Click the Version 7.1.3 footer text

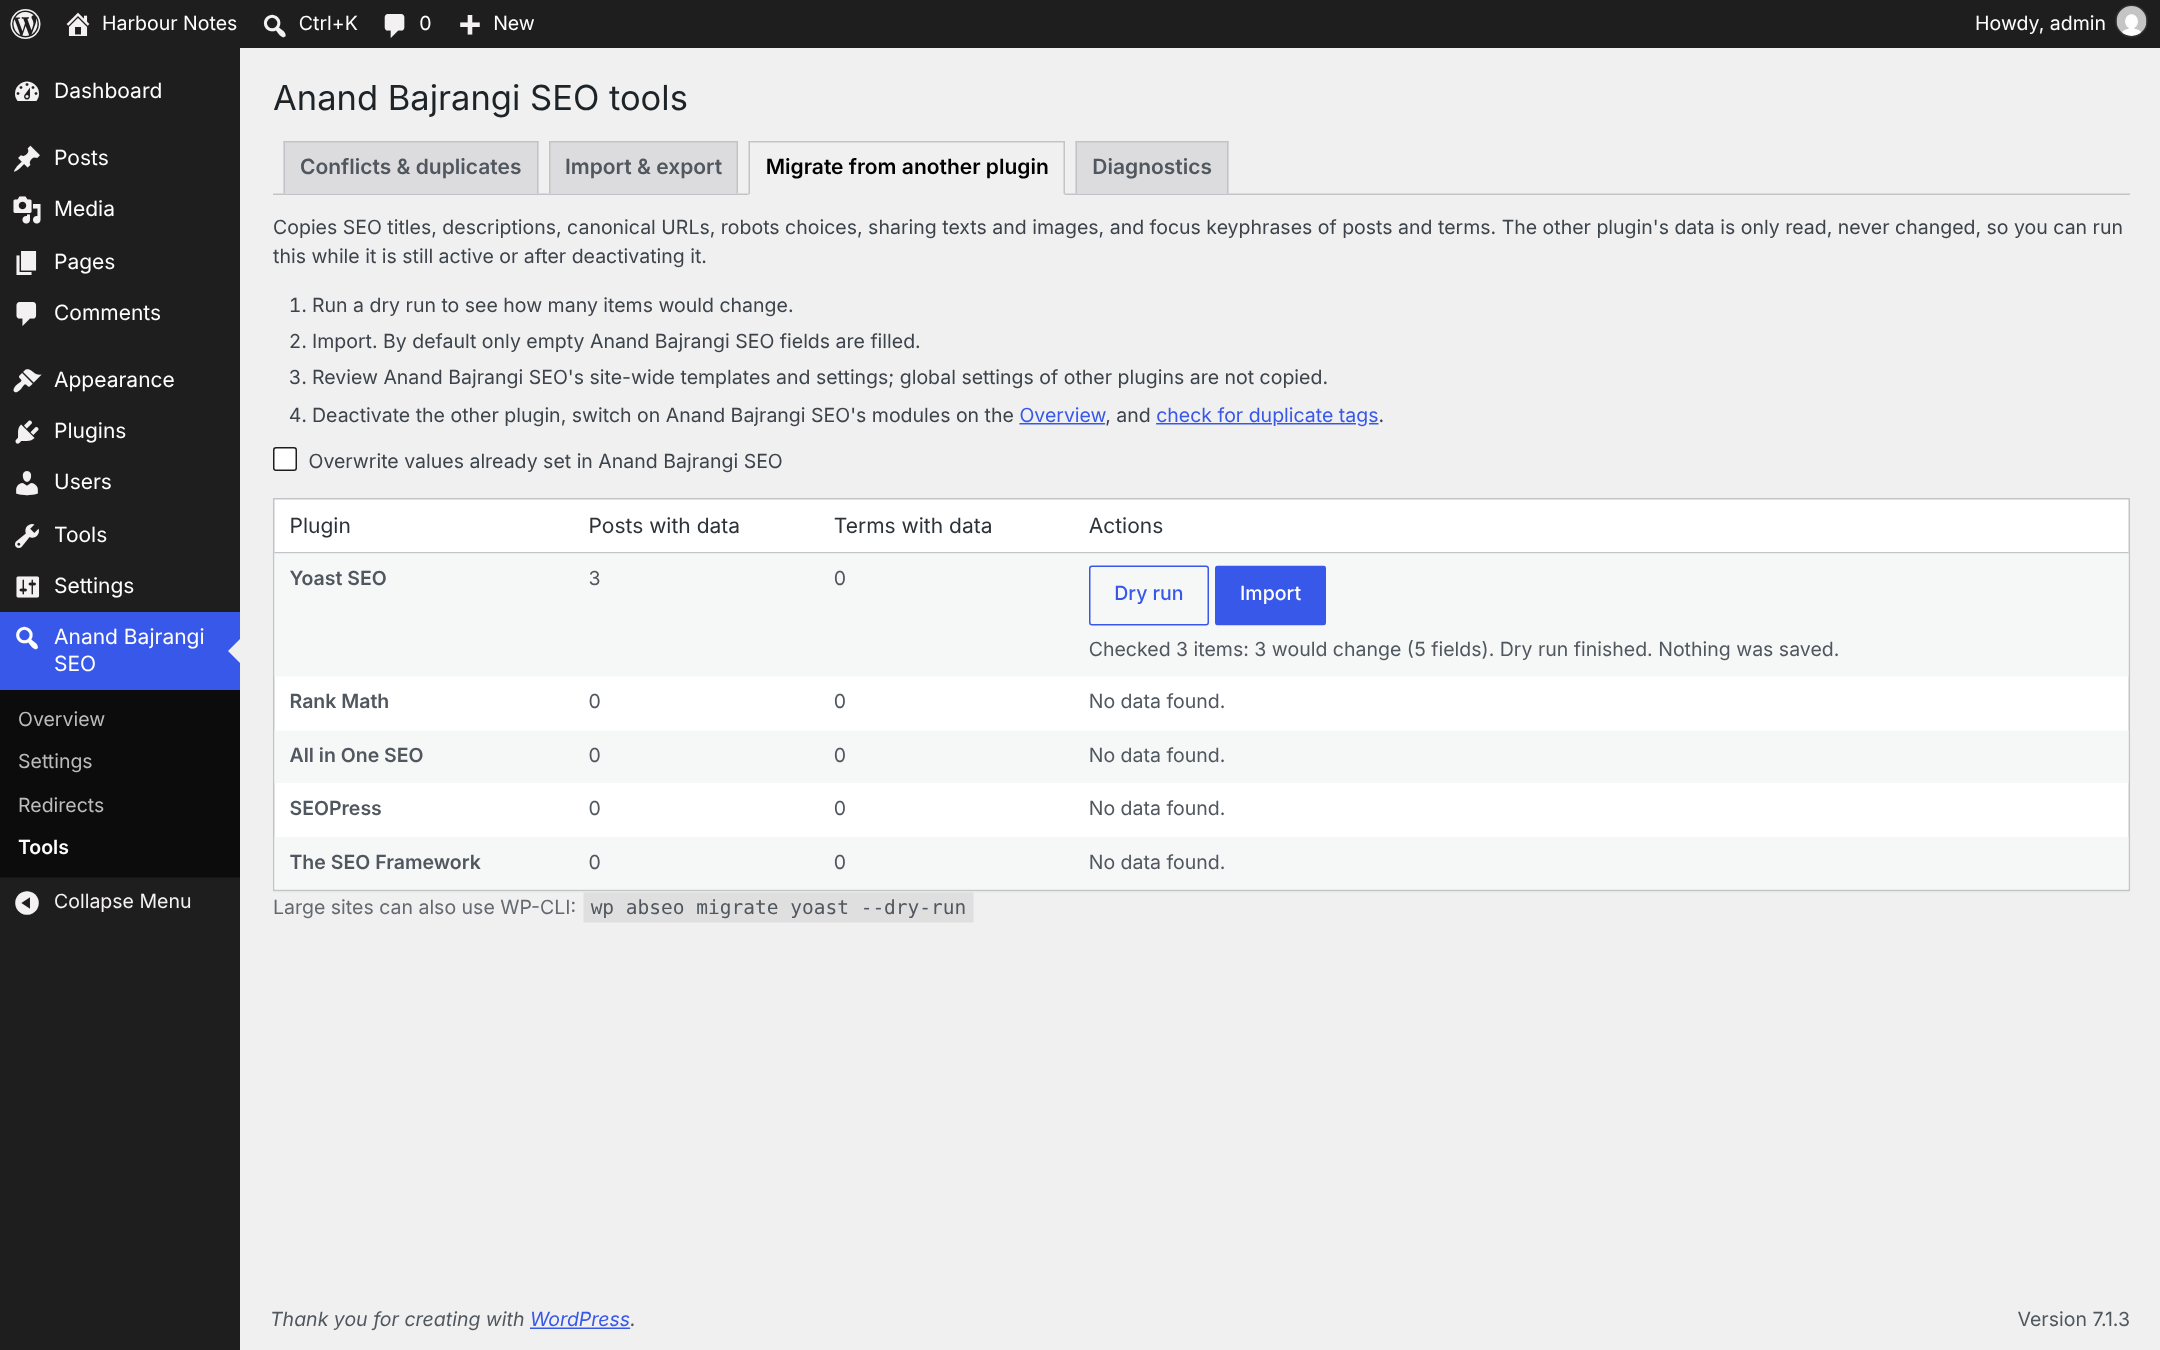2073,1319
